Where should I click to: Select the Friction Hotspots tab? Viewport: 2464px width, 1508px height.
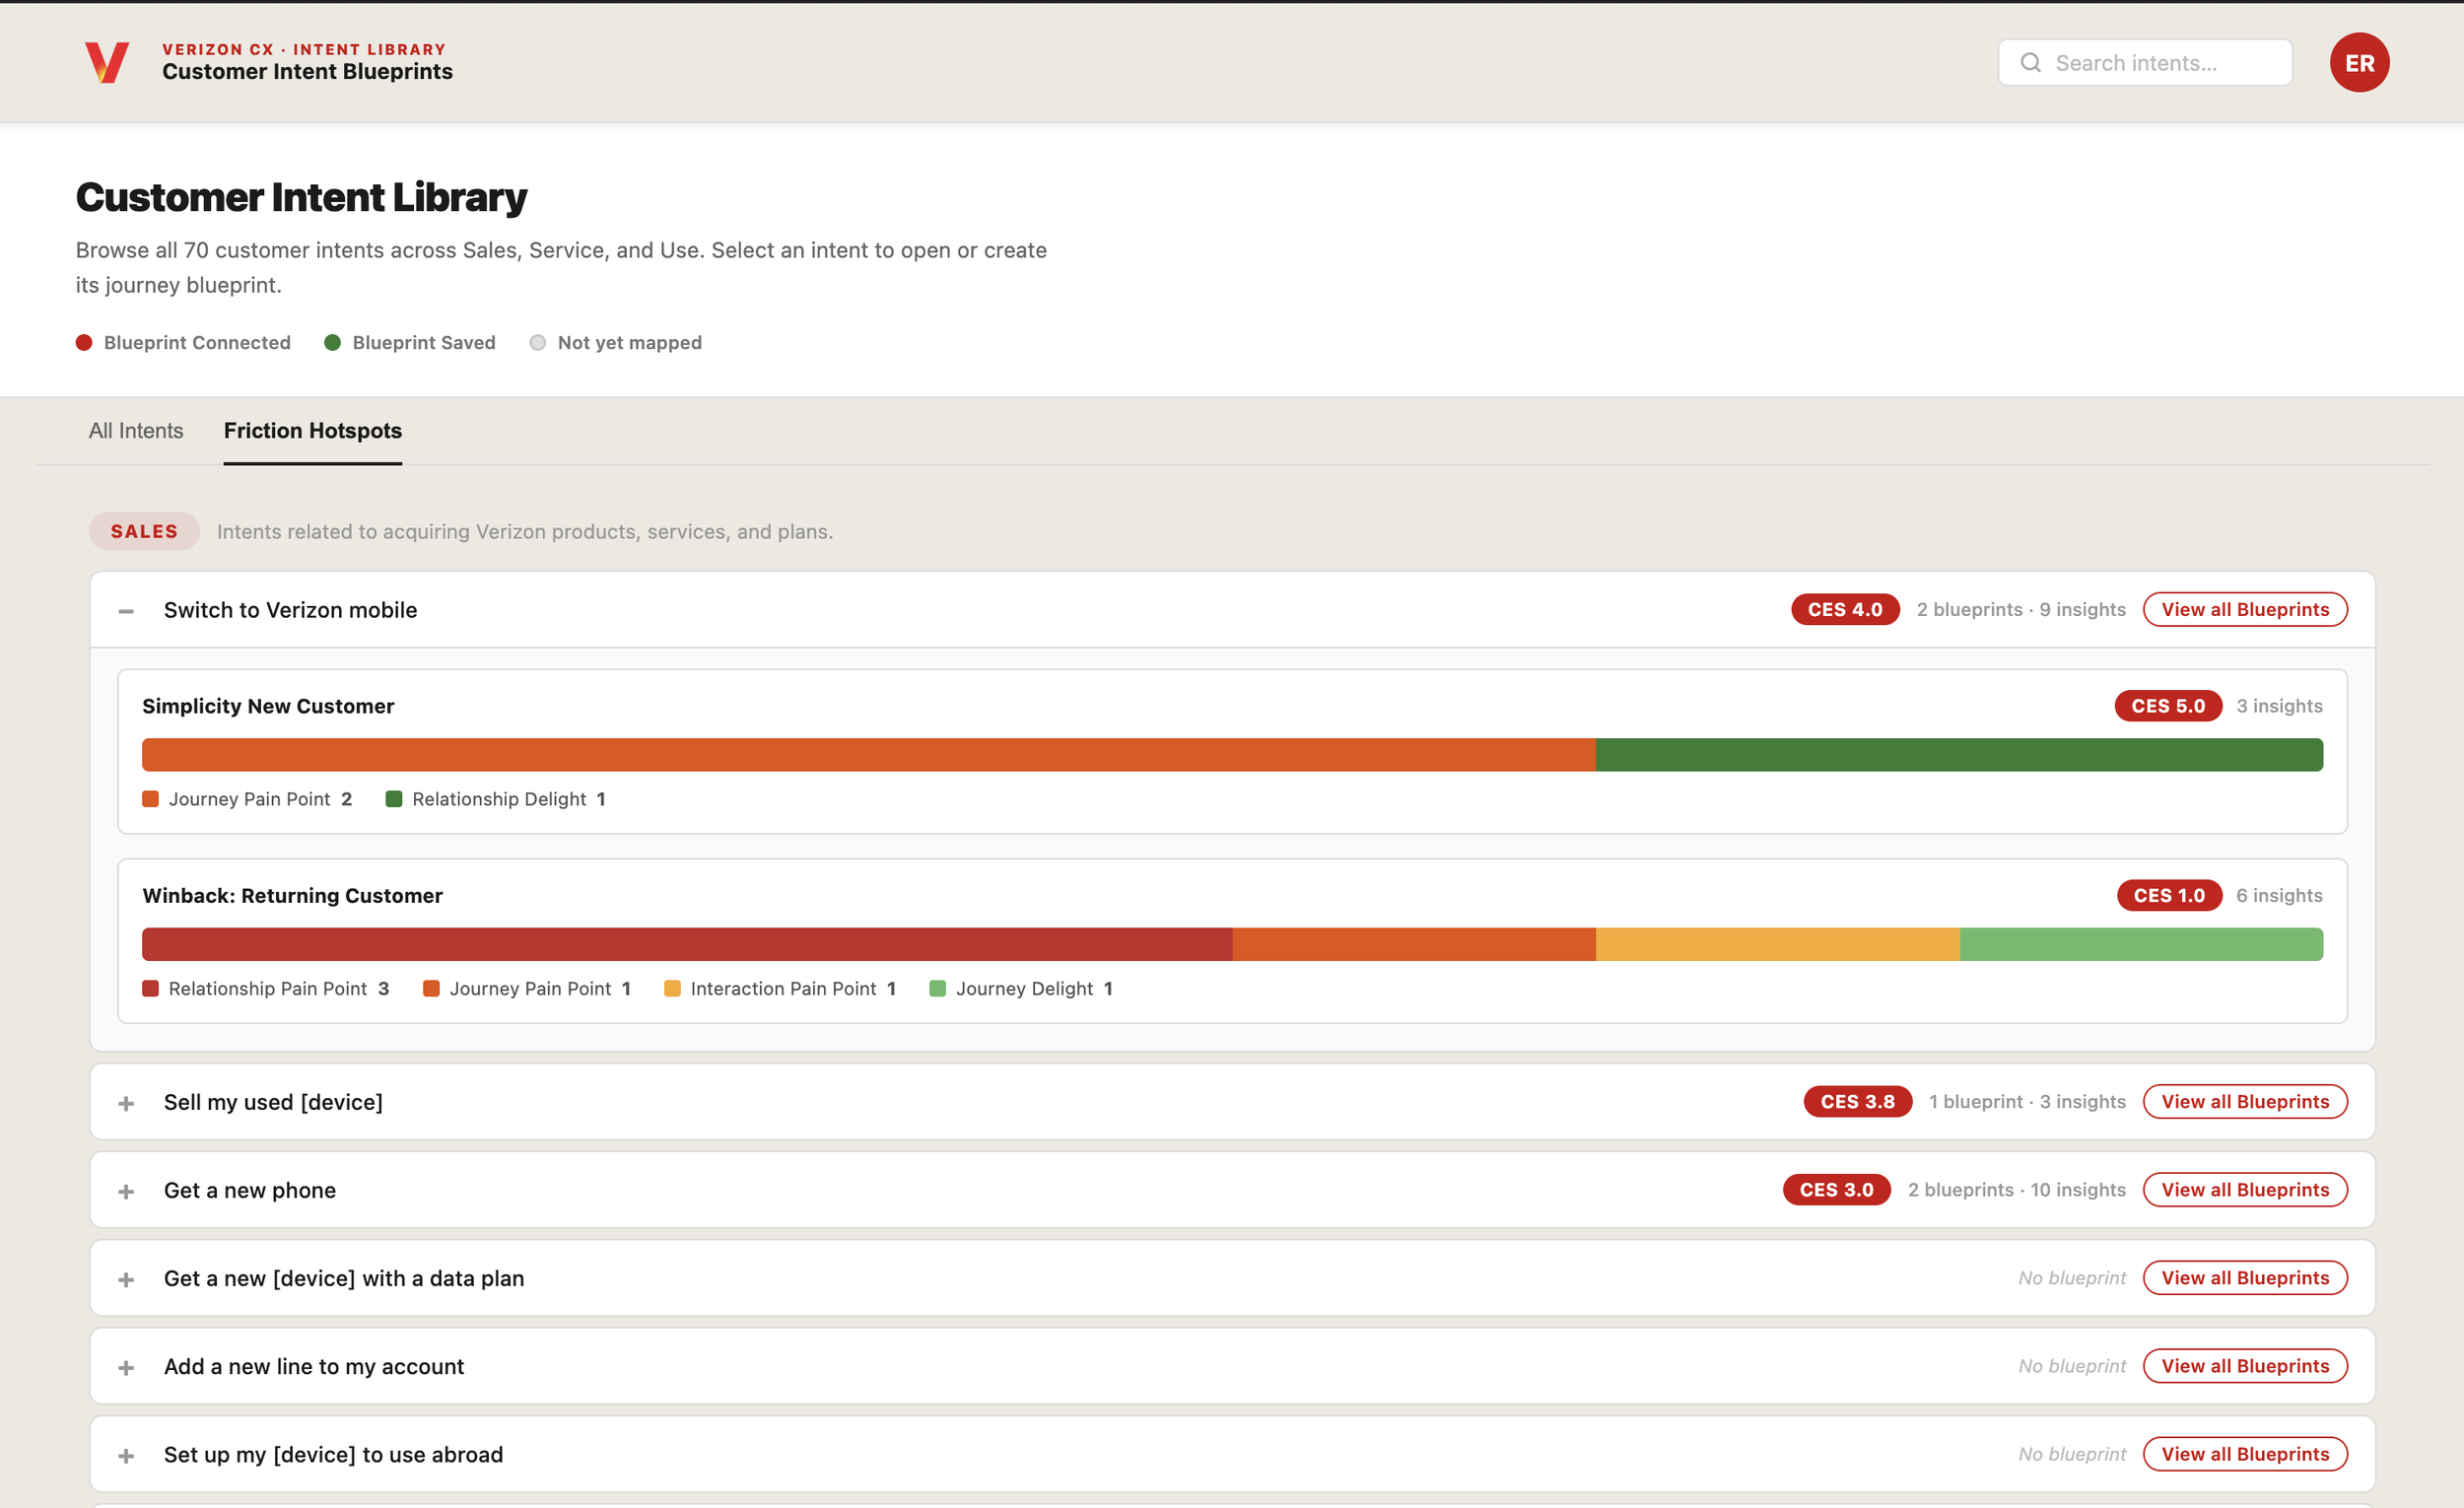(x=313, y=431)
